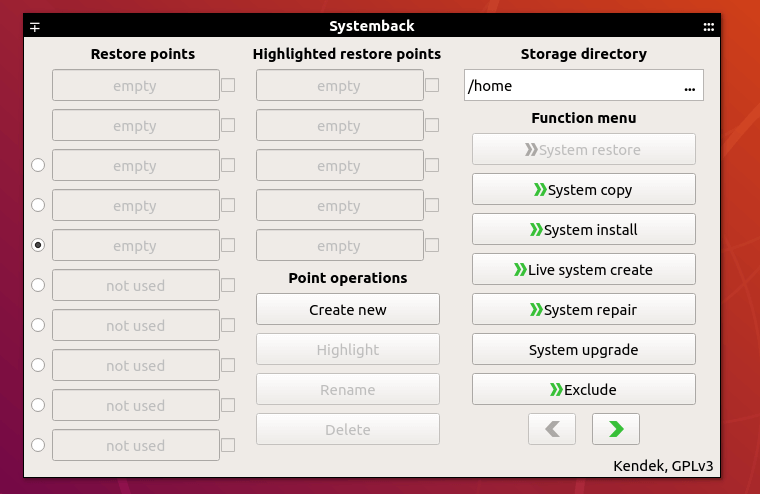Click the pin icon in title bar

click(35, 27)
